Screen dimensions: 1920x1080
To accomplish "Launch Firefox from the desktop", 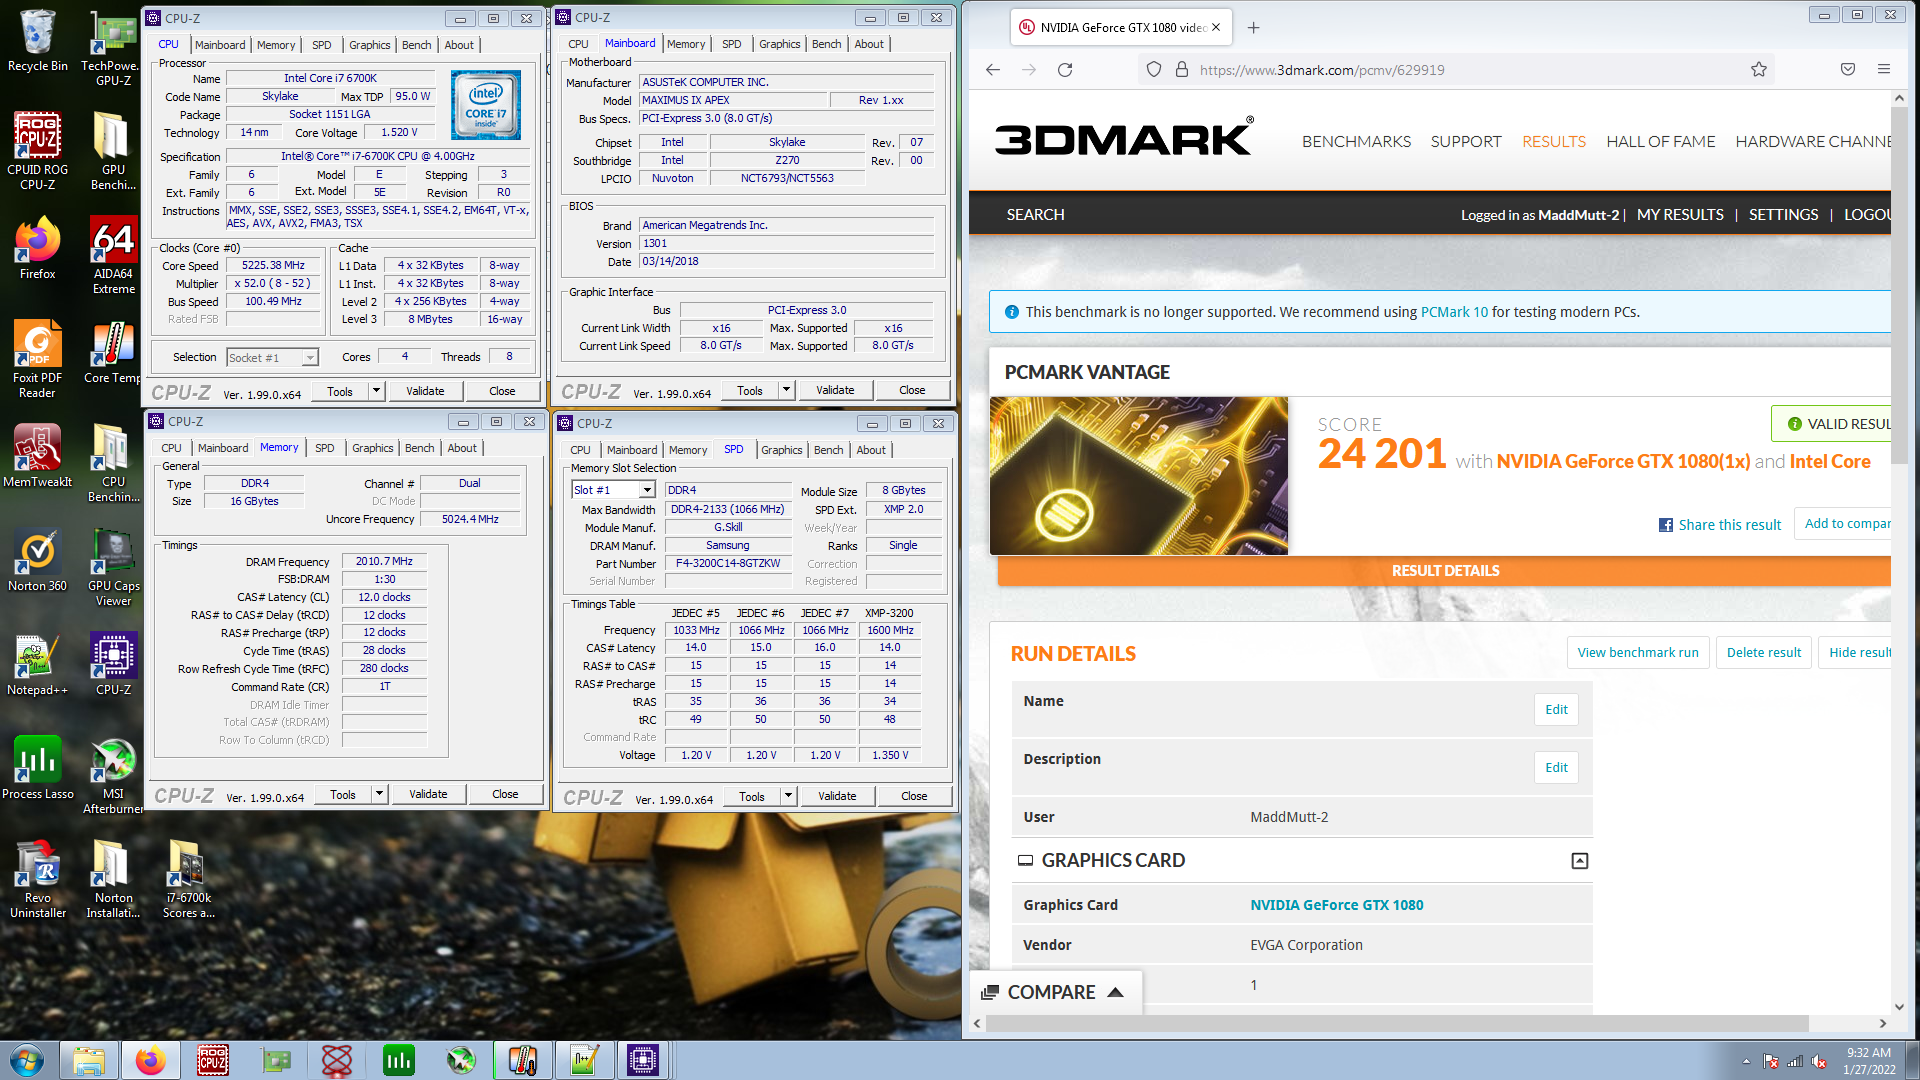I will tap(37, 247).
